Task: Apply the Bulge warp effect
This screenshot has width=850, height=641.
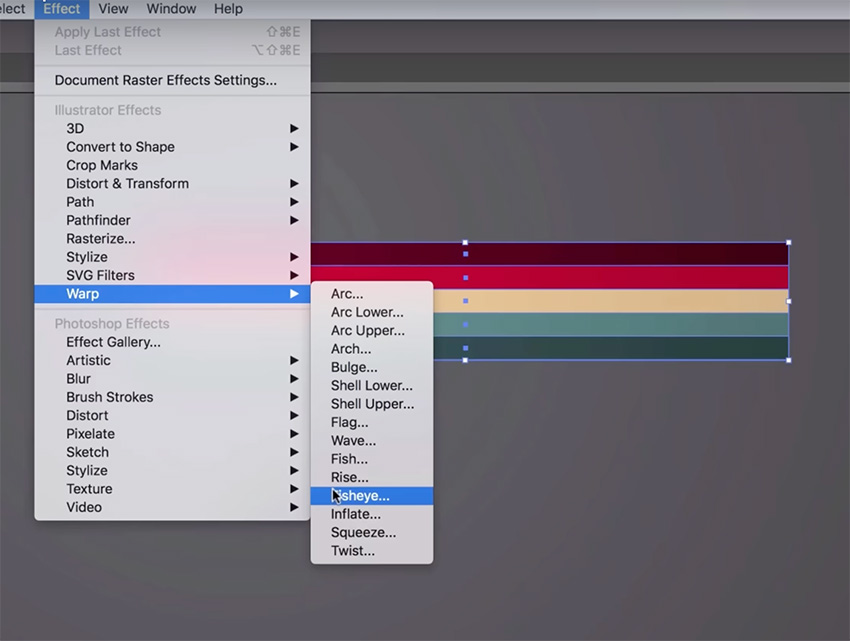Action: [x=354, y=367]
